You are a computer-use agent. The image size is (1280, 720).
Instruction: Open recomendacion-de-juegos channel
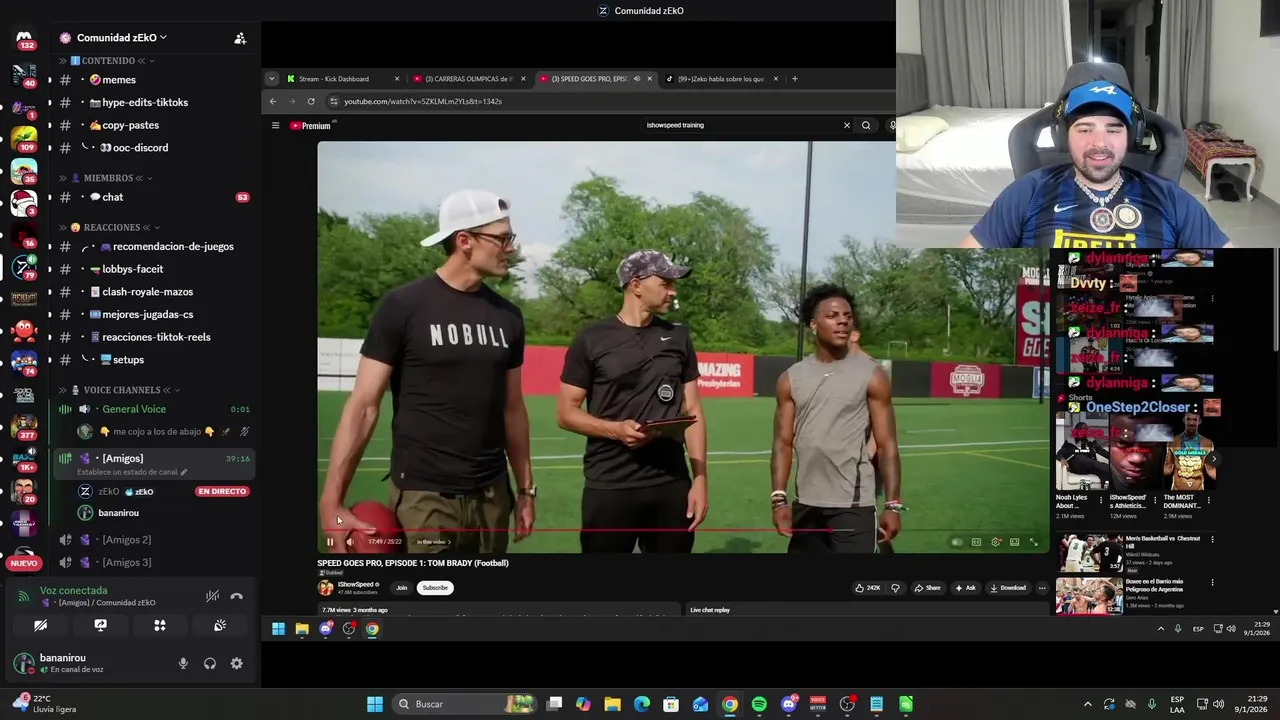click(155, 246)
